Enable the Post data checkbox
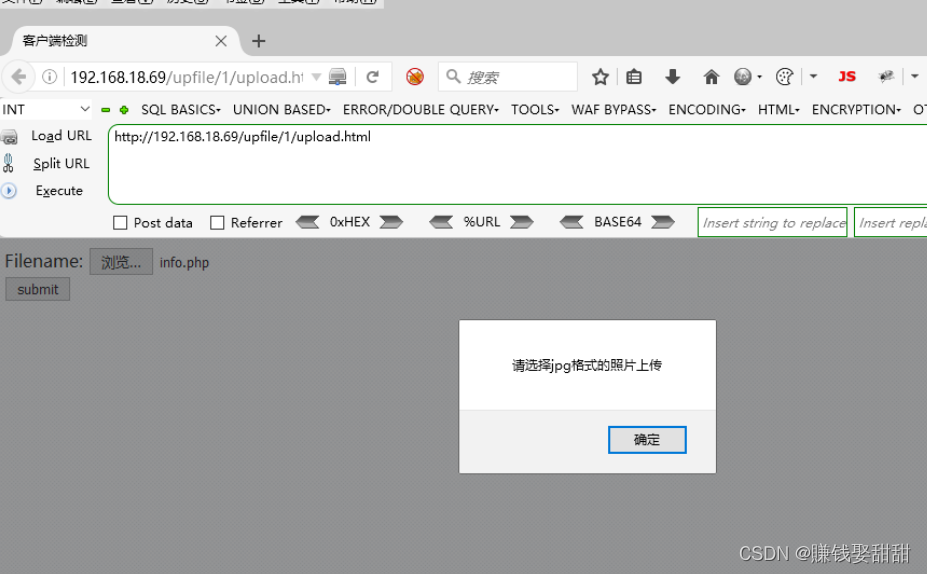Image resolution: width=927 pixels, height=574 pixels. point(120,223)
